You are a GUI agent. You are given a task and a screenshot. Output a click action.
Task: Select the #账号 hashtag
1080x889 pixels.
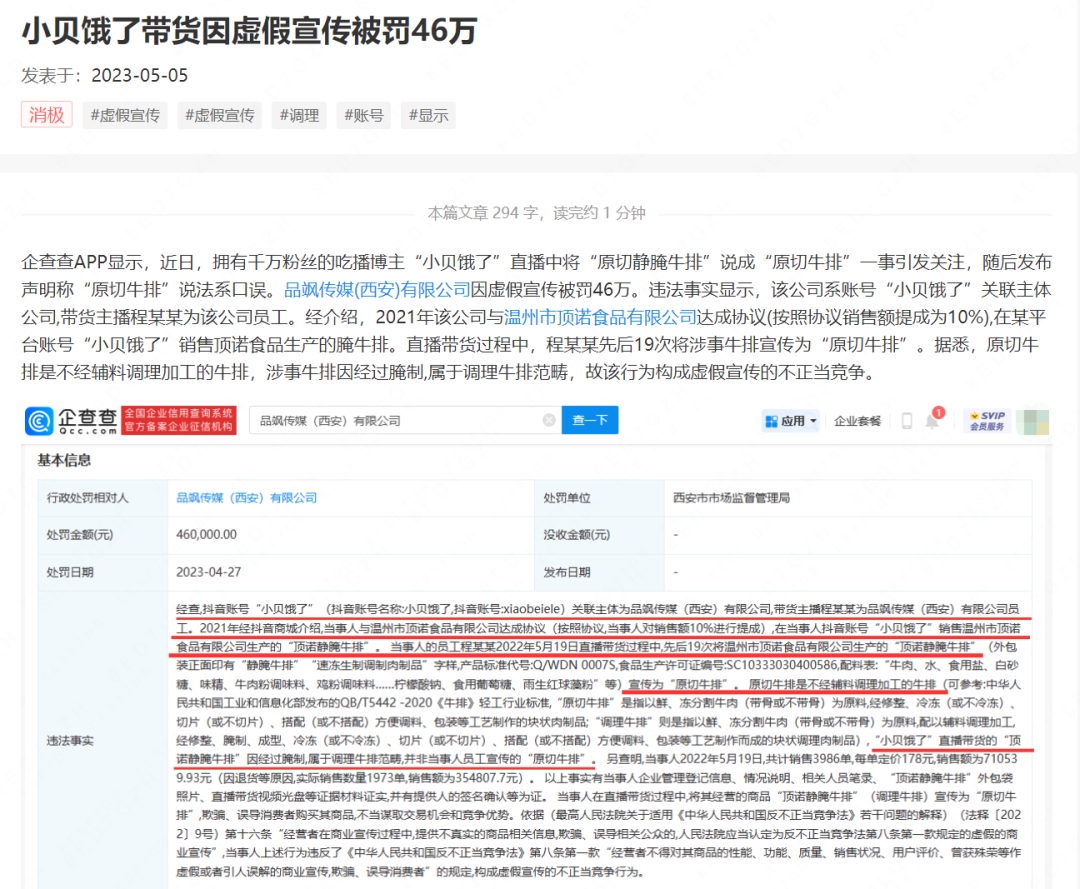(364, 115)
